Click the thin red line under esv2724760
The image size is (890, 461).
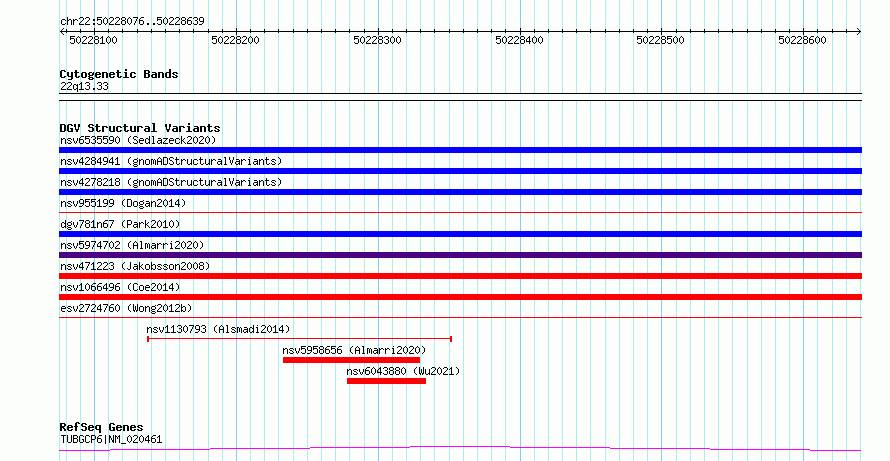coord(460,318)
